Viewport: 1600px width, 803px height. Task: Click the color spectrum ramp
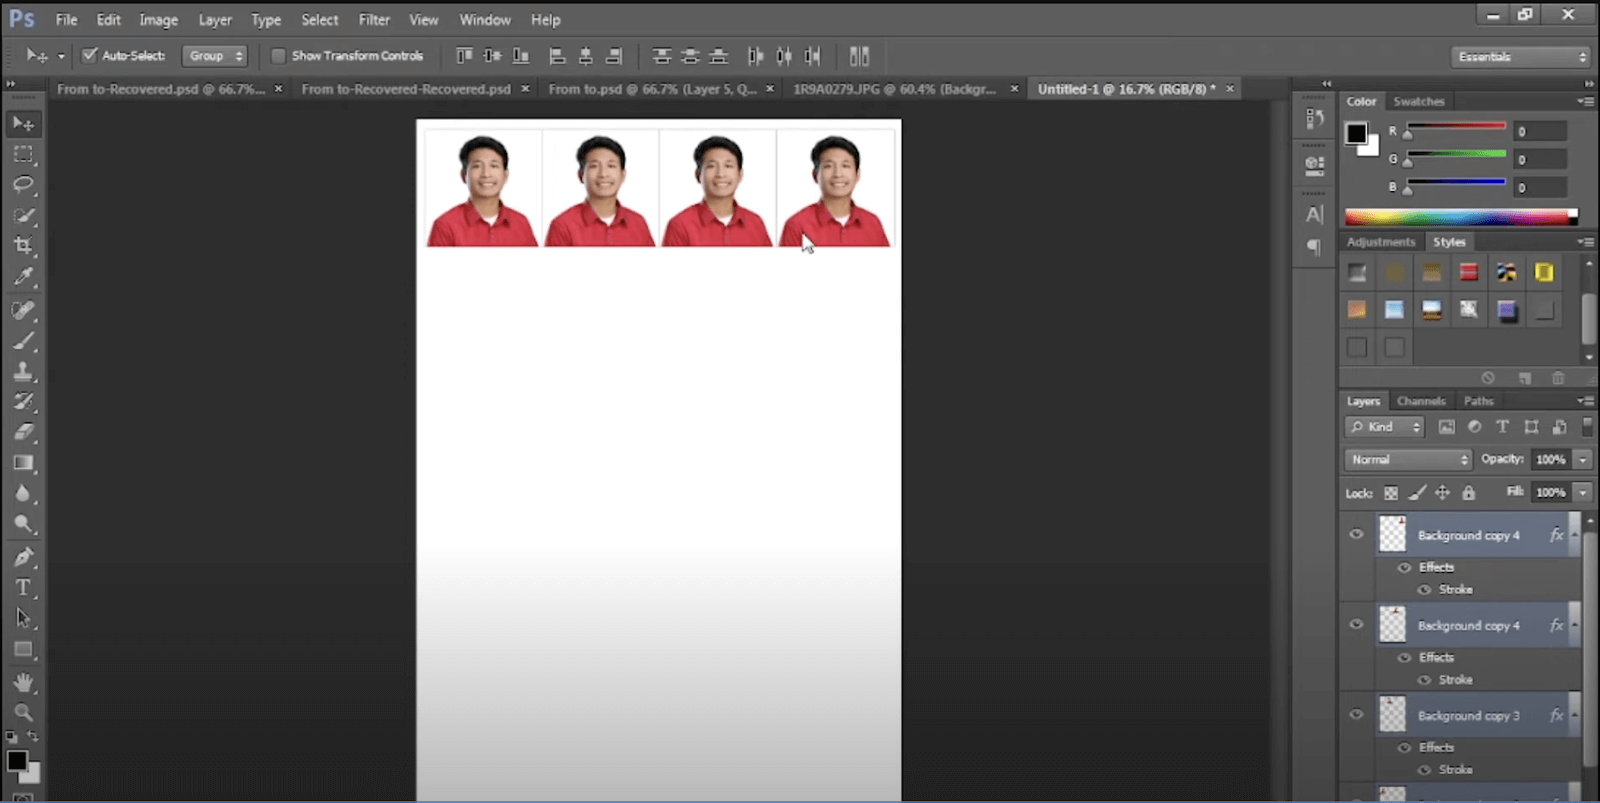click(x=1461, y=217)
